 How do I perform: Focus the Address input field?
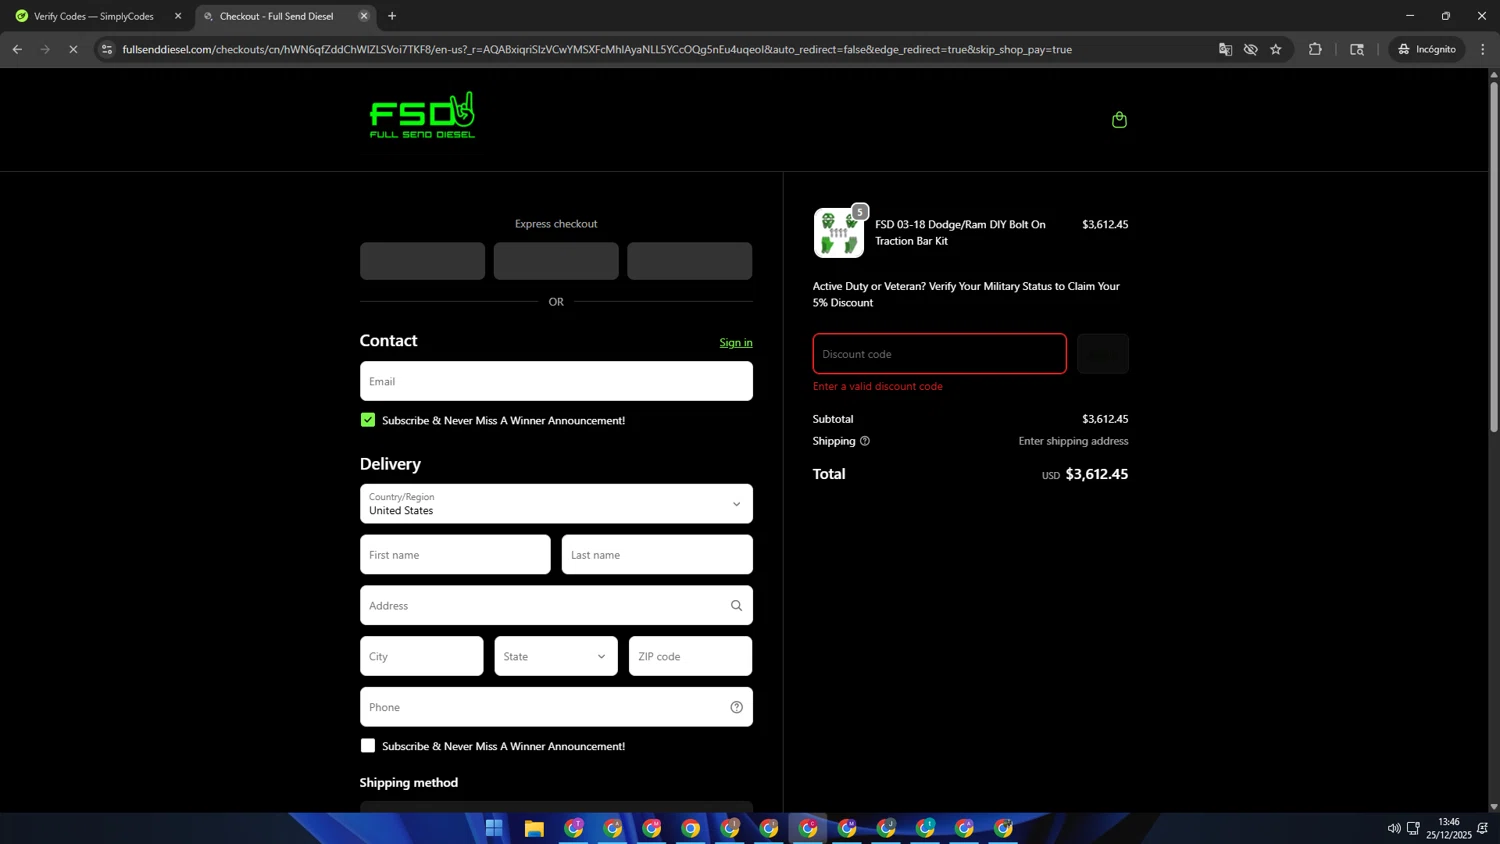click(556, 606)
